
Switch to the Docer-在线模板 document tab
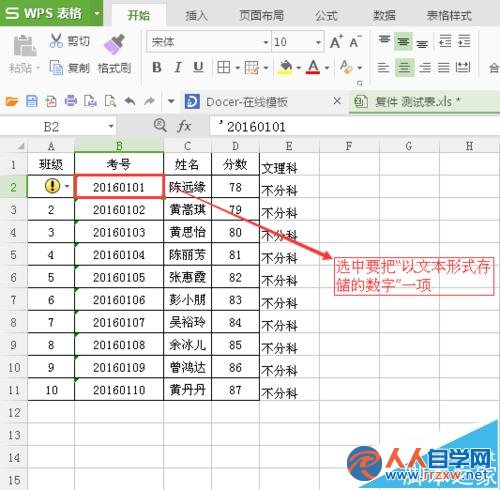(247, 102)
